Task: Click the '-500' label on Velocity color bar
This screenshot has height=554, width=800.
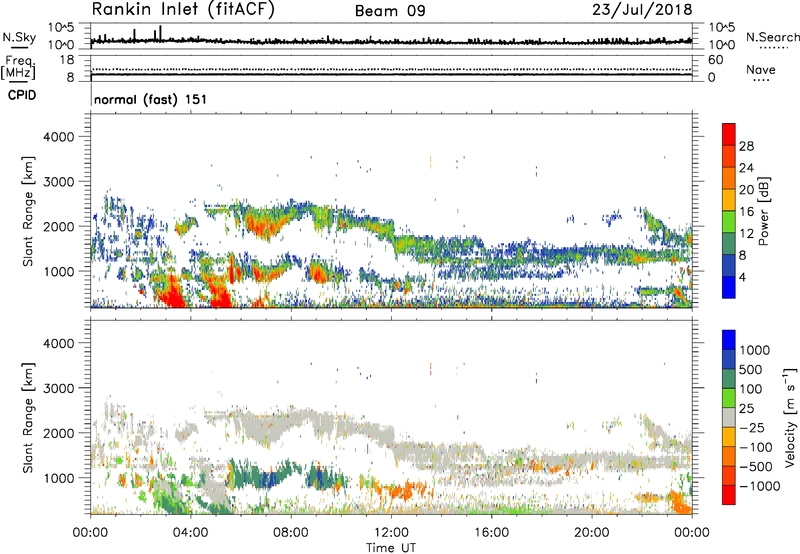Action: point(757,467)
